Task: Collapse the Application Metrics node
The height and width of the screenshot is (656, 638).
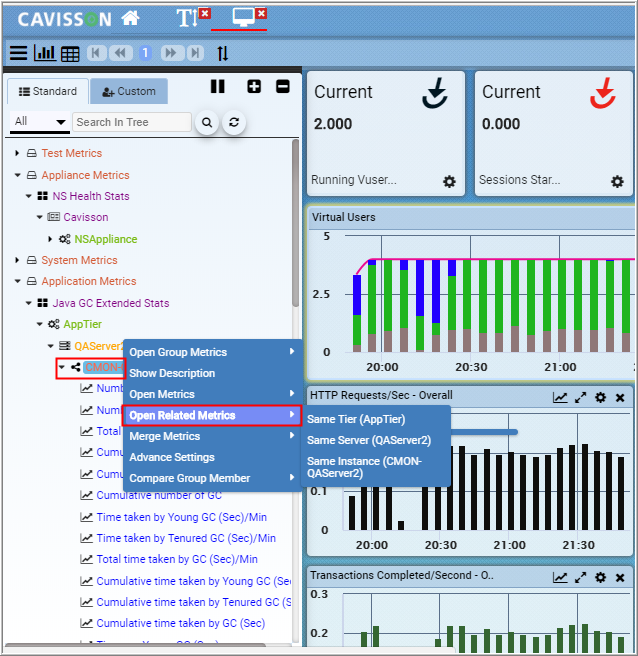Action: coord(17,281)
